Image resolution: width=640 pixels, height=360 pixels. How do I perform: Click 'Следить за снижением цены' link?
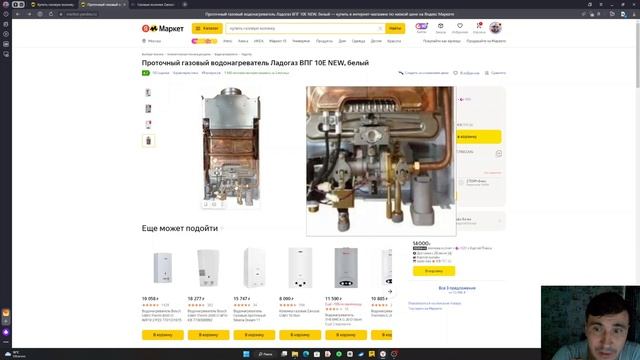(423, 73)
